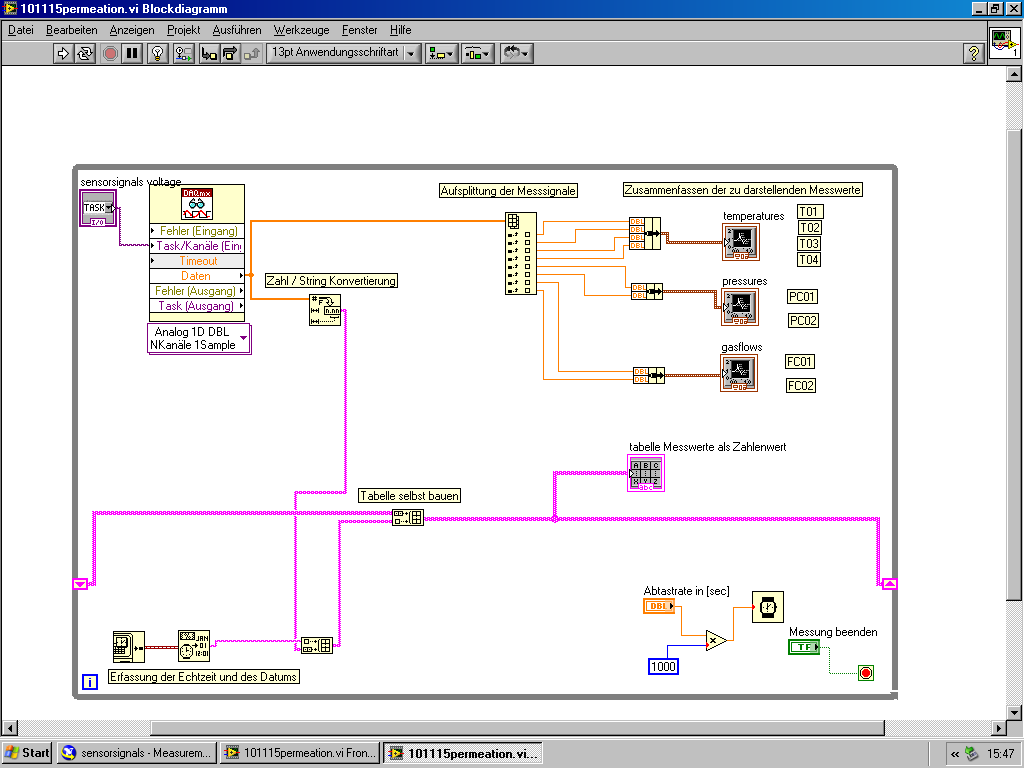The height and width of the screenshot is (768, 1024).
Task: Toggle the Pause button in toolbar
Action: point(132,53)
